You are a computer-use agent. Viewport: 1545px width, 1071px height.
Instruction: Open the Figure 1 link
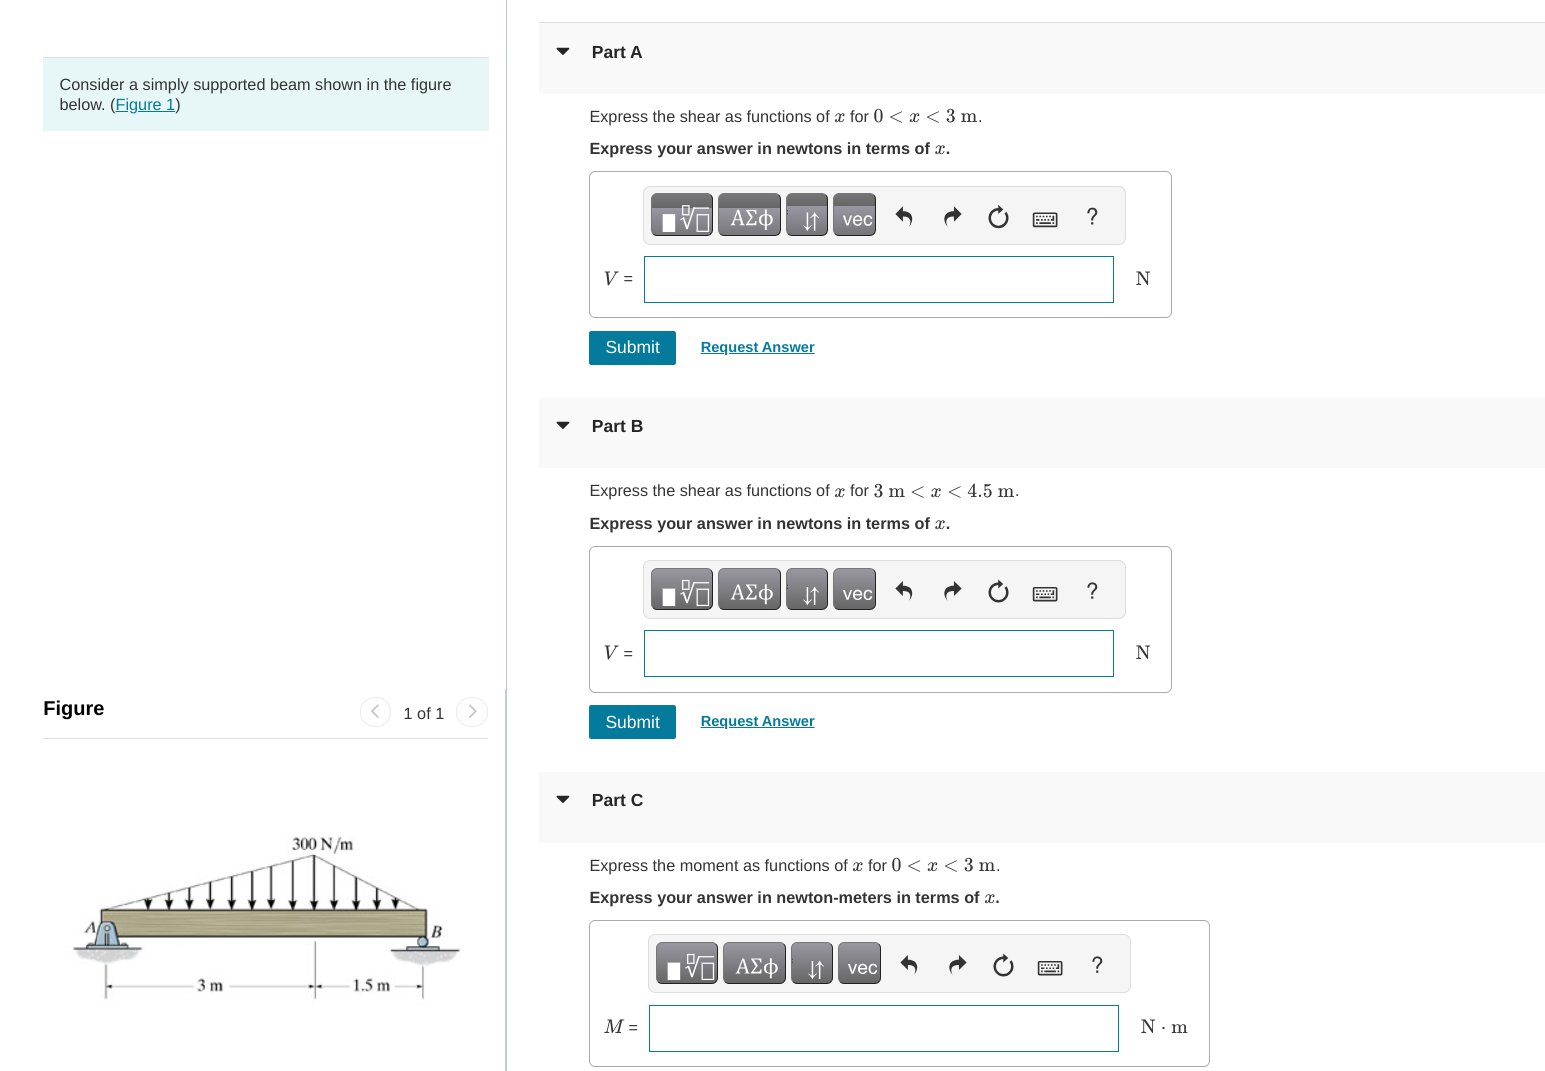tap(145, 104)
